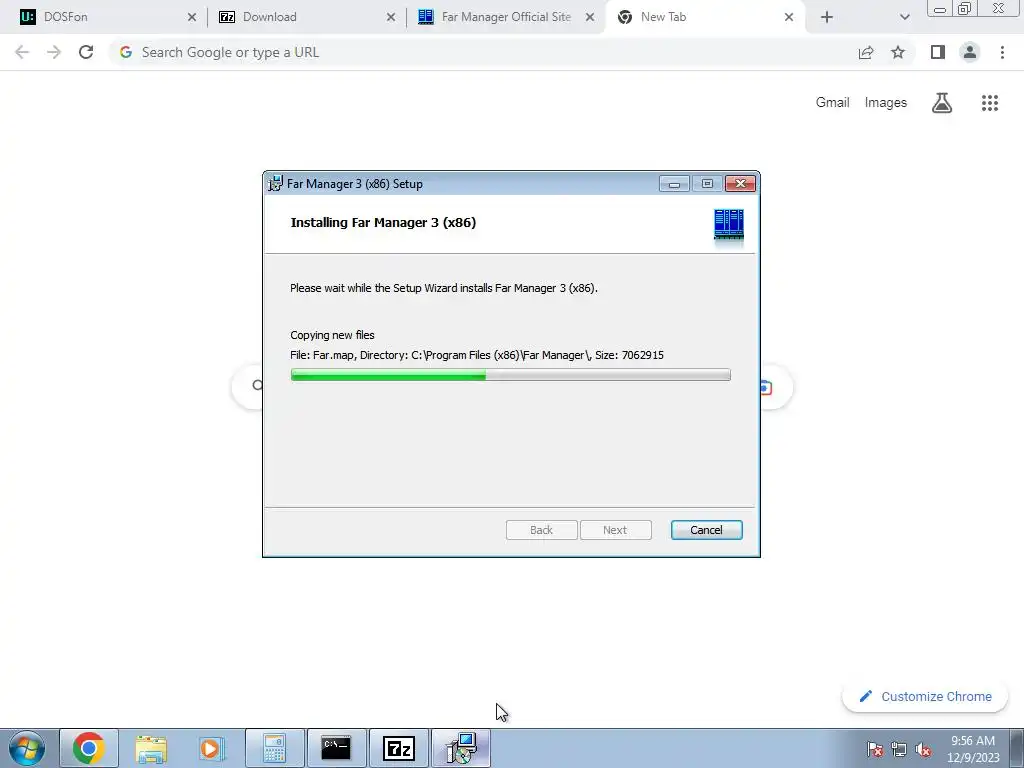
Task: Click the Google Lens camera icon in the search box
Action: (765, 387)
